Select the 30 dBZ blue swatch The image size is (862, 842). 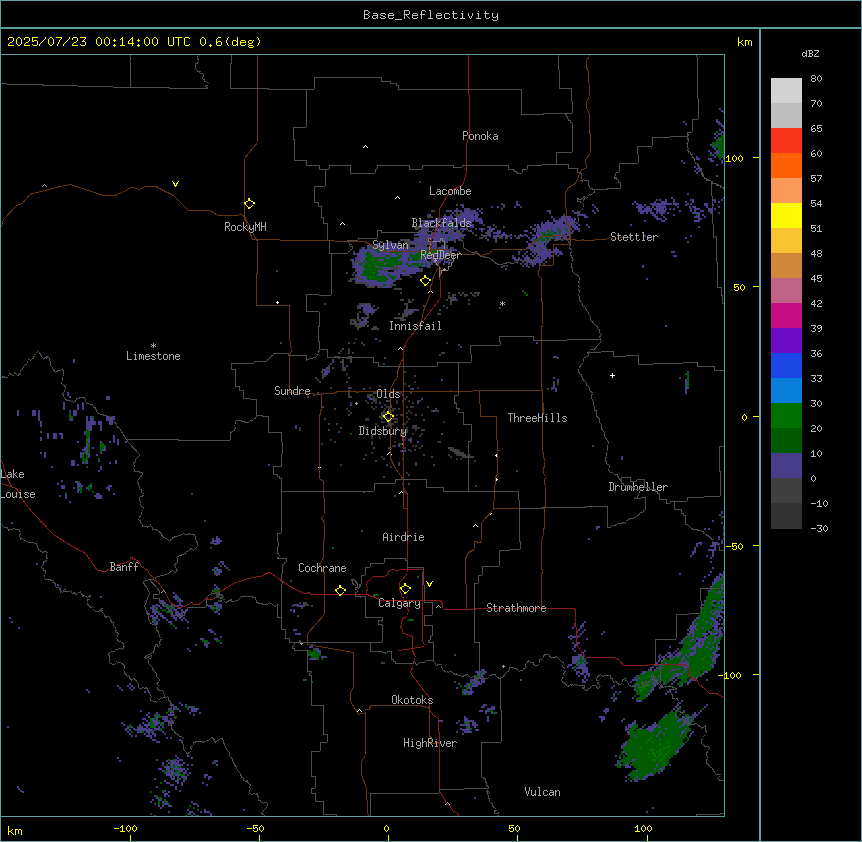tap(786, 391)
